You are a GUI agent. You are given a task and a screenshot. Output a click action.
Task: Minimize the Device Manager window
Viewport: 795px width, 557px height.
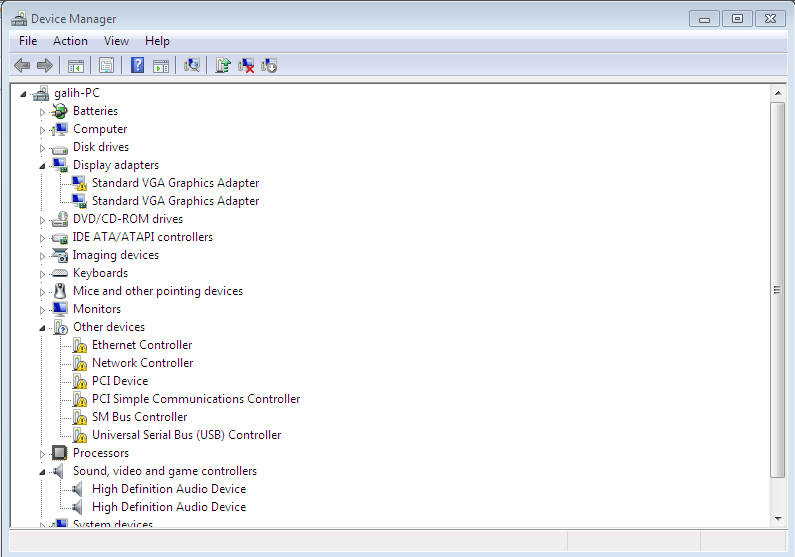click(x=704, y=19)
